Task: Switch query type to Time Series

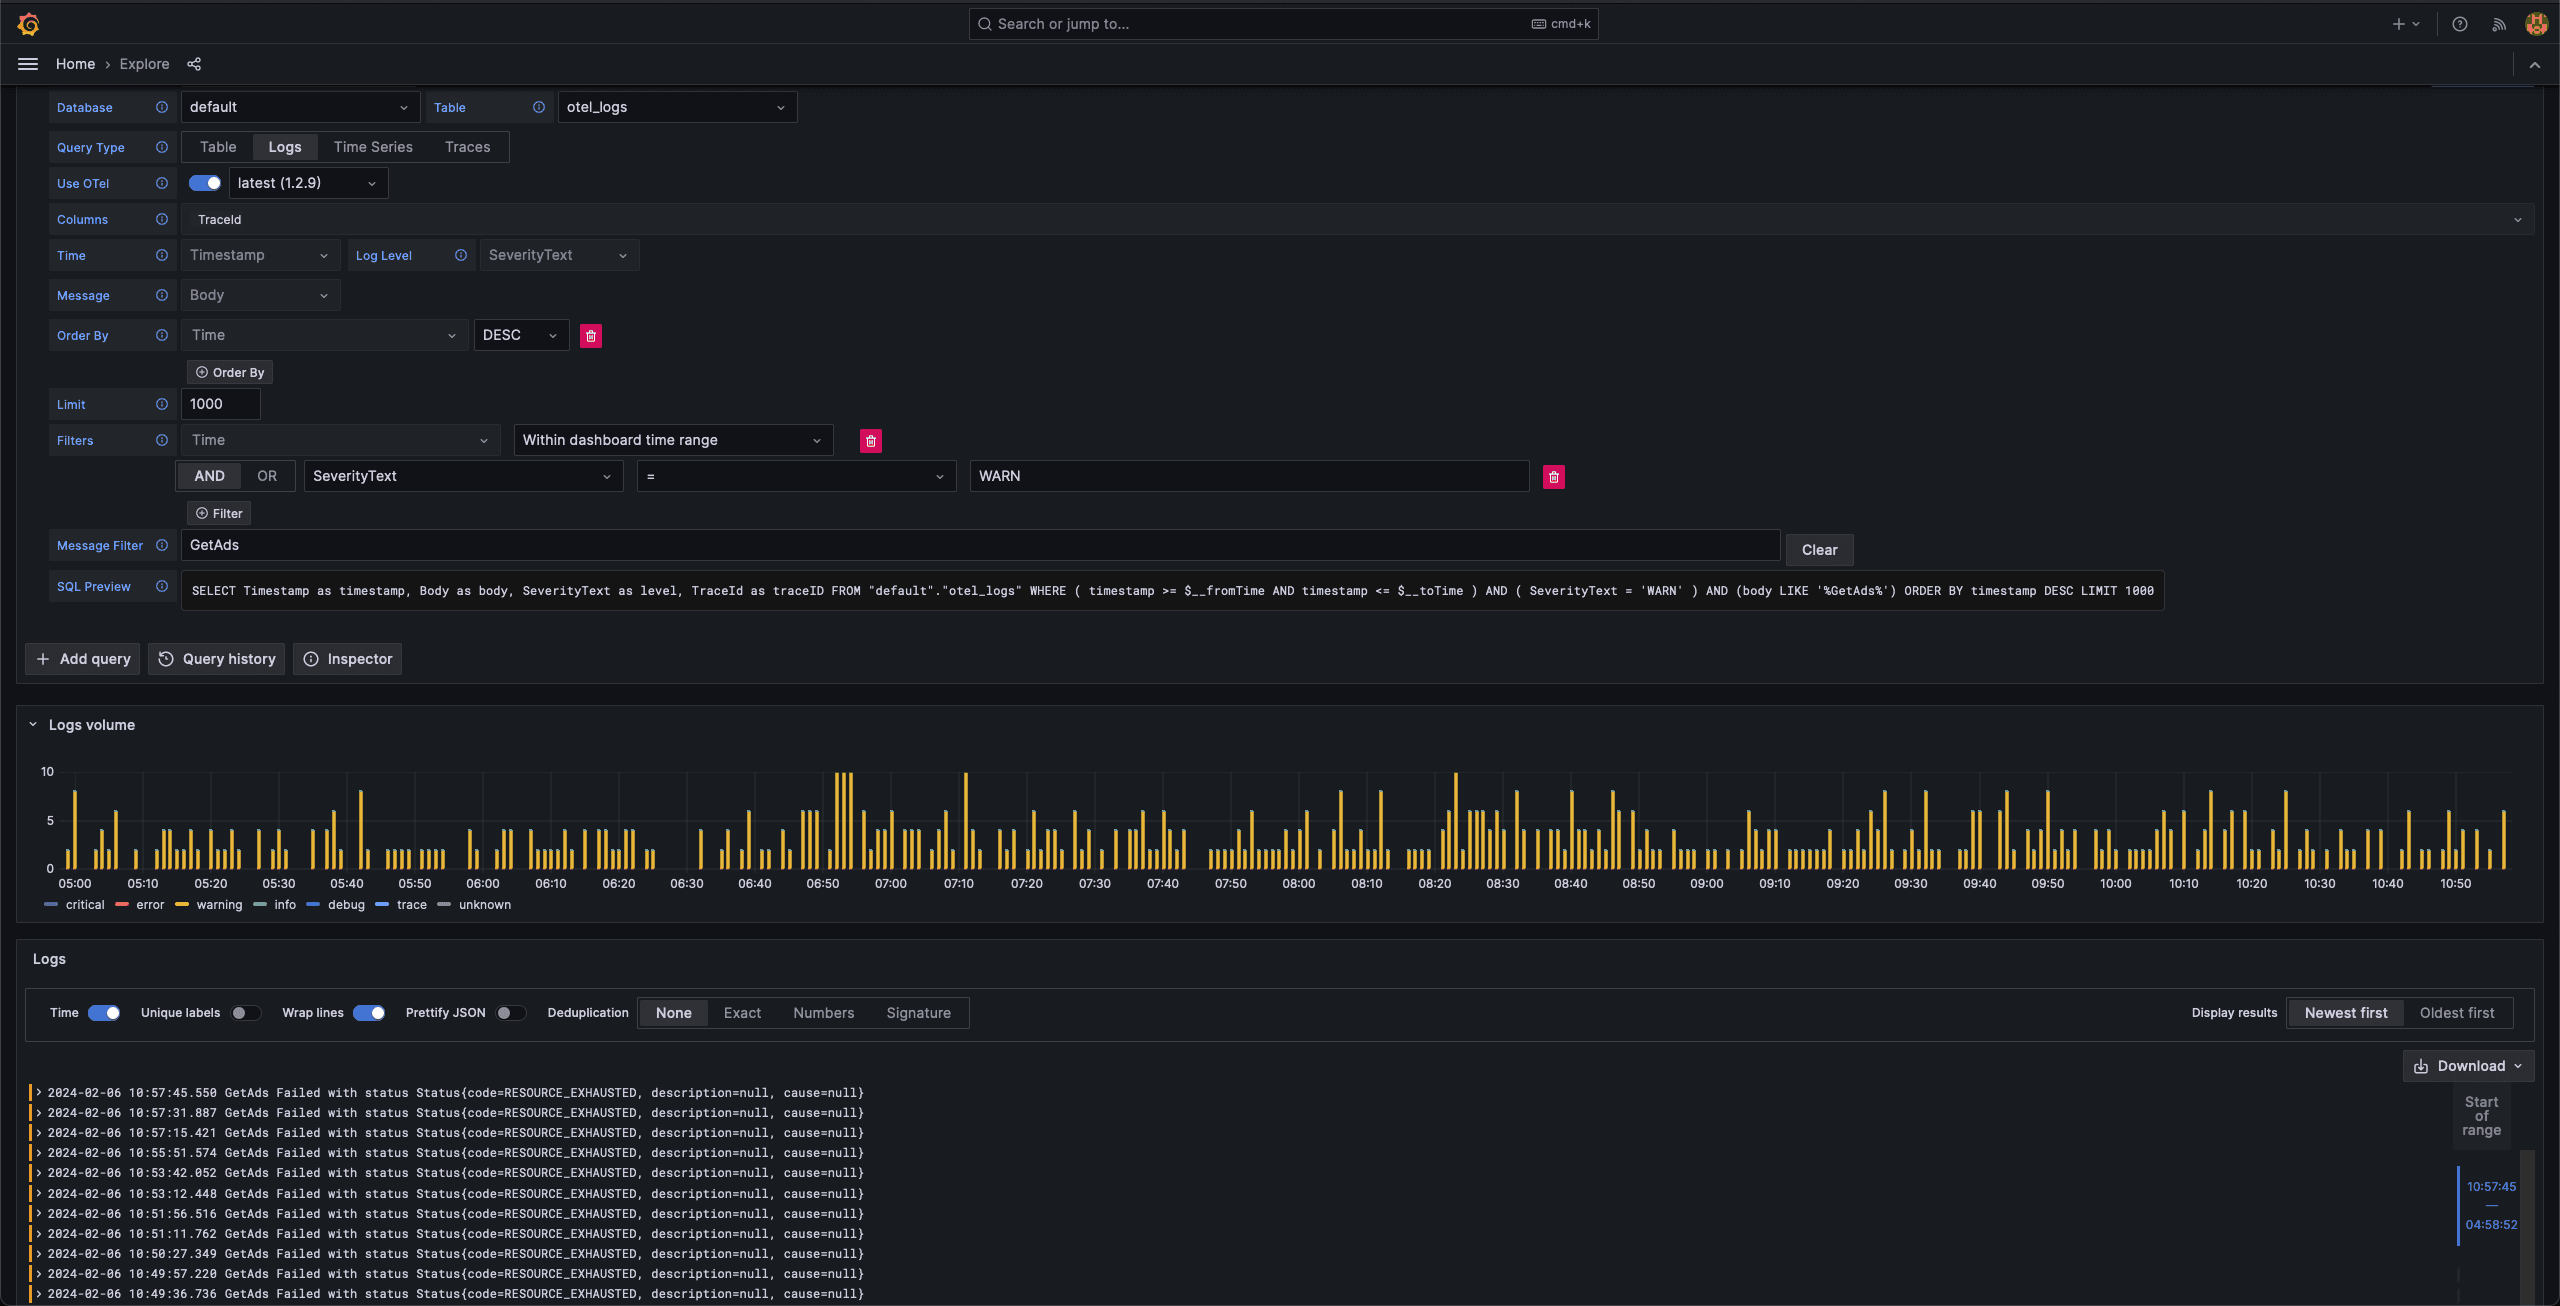Action: 373,147
